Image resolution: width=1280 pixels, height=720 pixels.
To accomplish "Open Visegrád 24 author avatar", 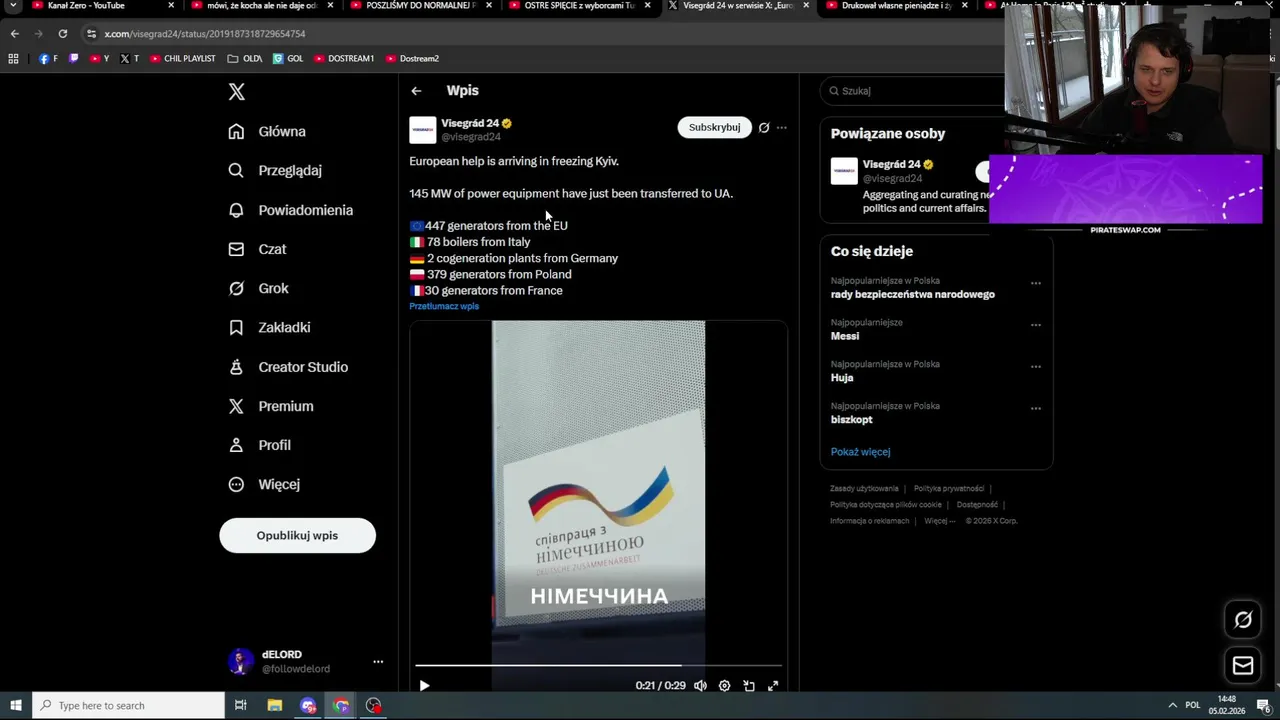I will 422,130.
